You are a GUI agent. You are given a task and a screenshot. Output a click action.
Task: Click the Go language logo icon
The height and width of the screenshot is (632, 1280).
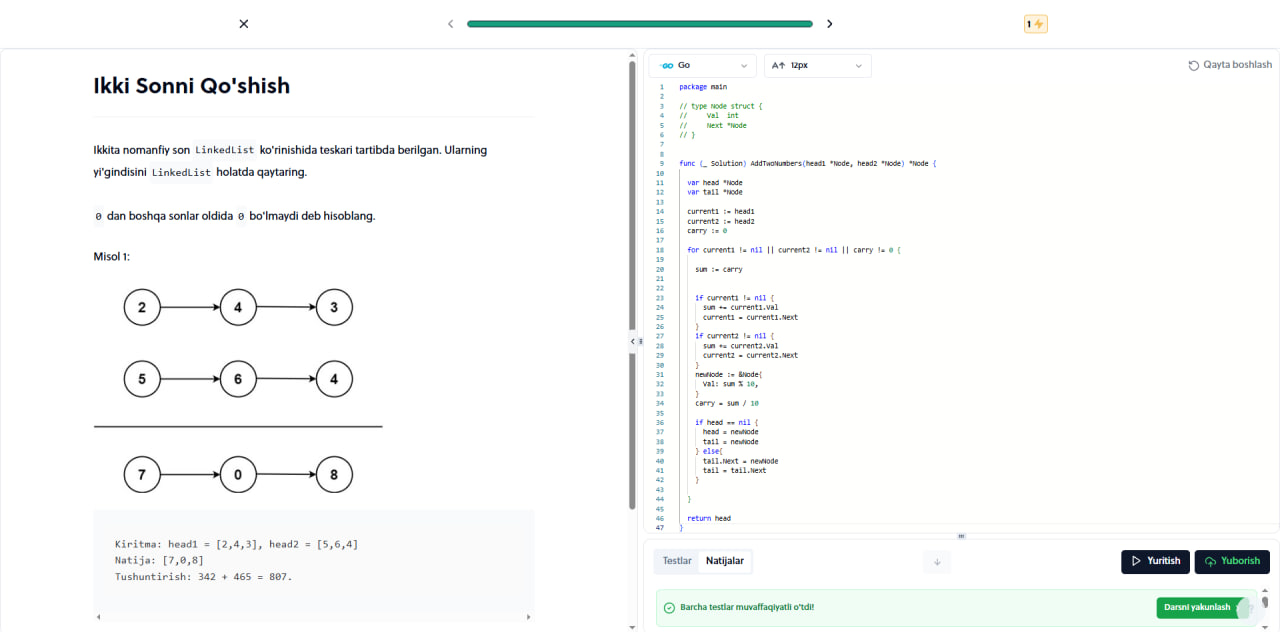pyautogui.click(x=667, y=65)
